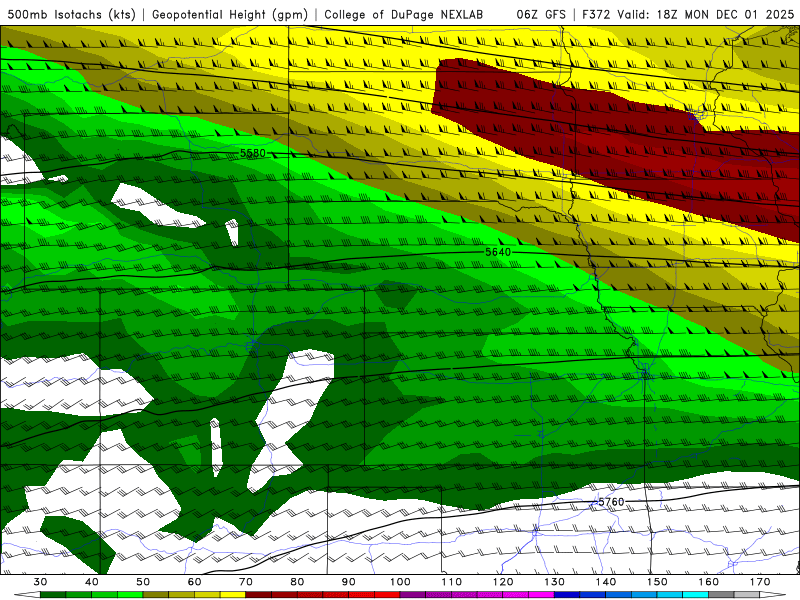Click the '40' color bar tick label
Viewport: 800px width, 600px height.
coord(92,582)
